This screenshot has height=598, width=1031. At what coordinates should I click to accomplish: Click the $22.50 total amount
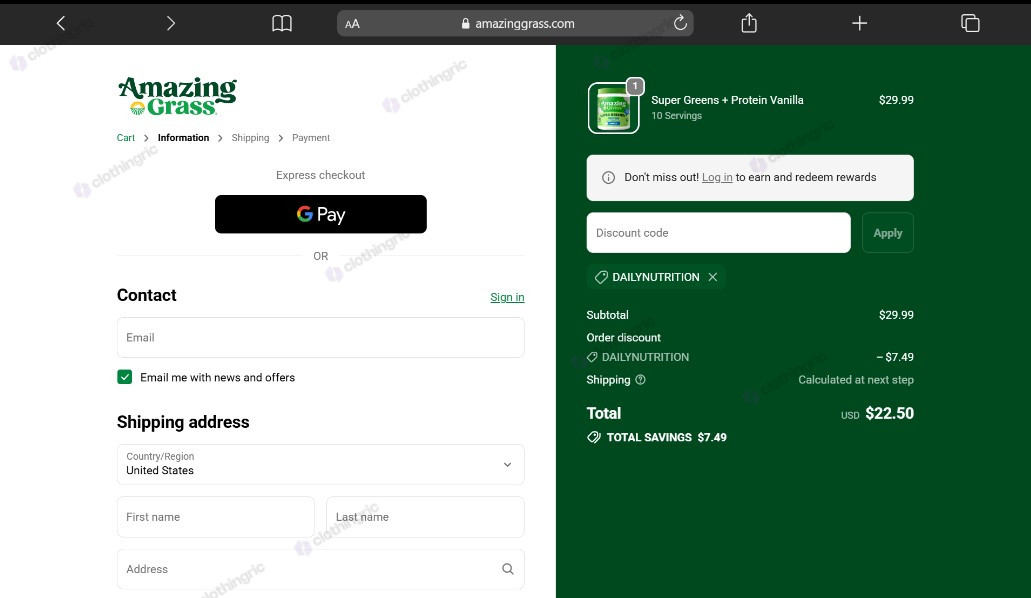pyautogui.click(x=890, y=413)
